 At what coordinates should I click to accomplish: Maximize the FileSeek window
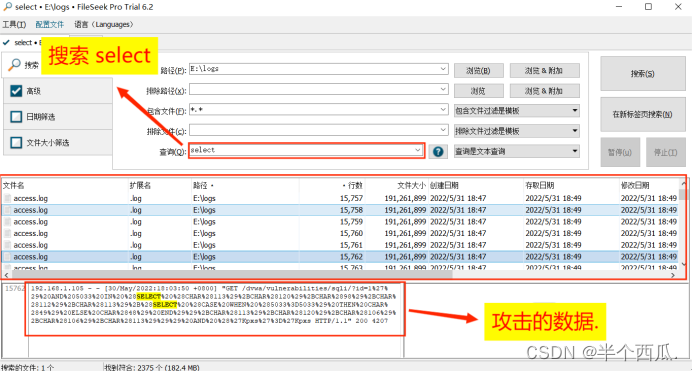pyautogui.click(x=648, y=7)
